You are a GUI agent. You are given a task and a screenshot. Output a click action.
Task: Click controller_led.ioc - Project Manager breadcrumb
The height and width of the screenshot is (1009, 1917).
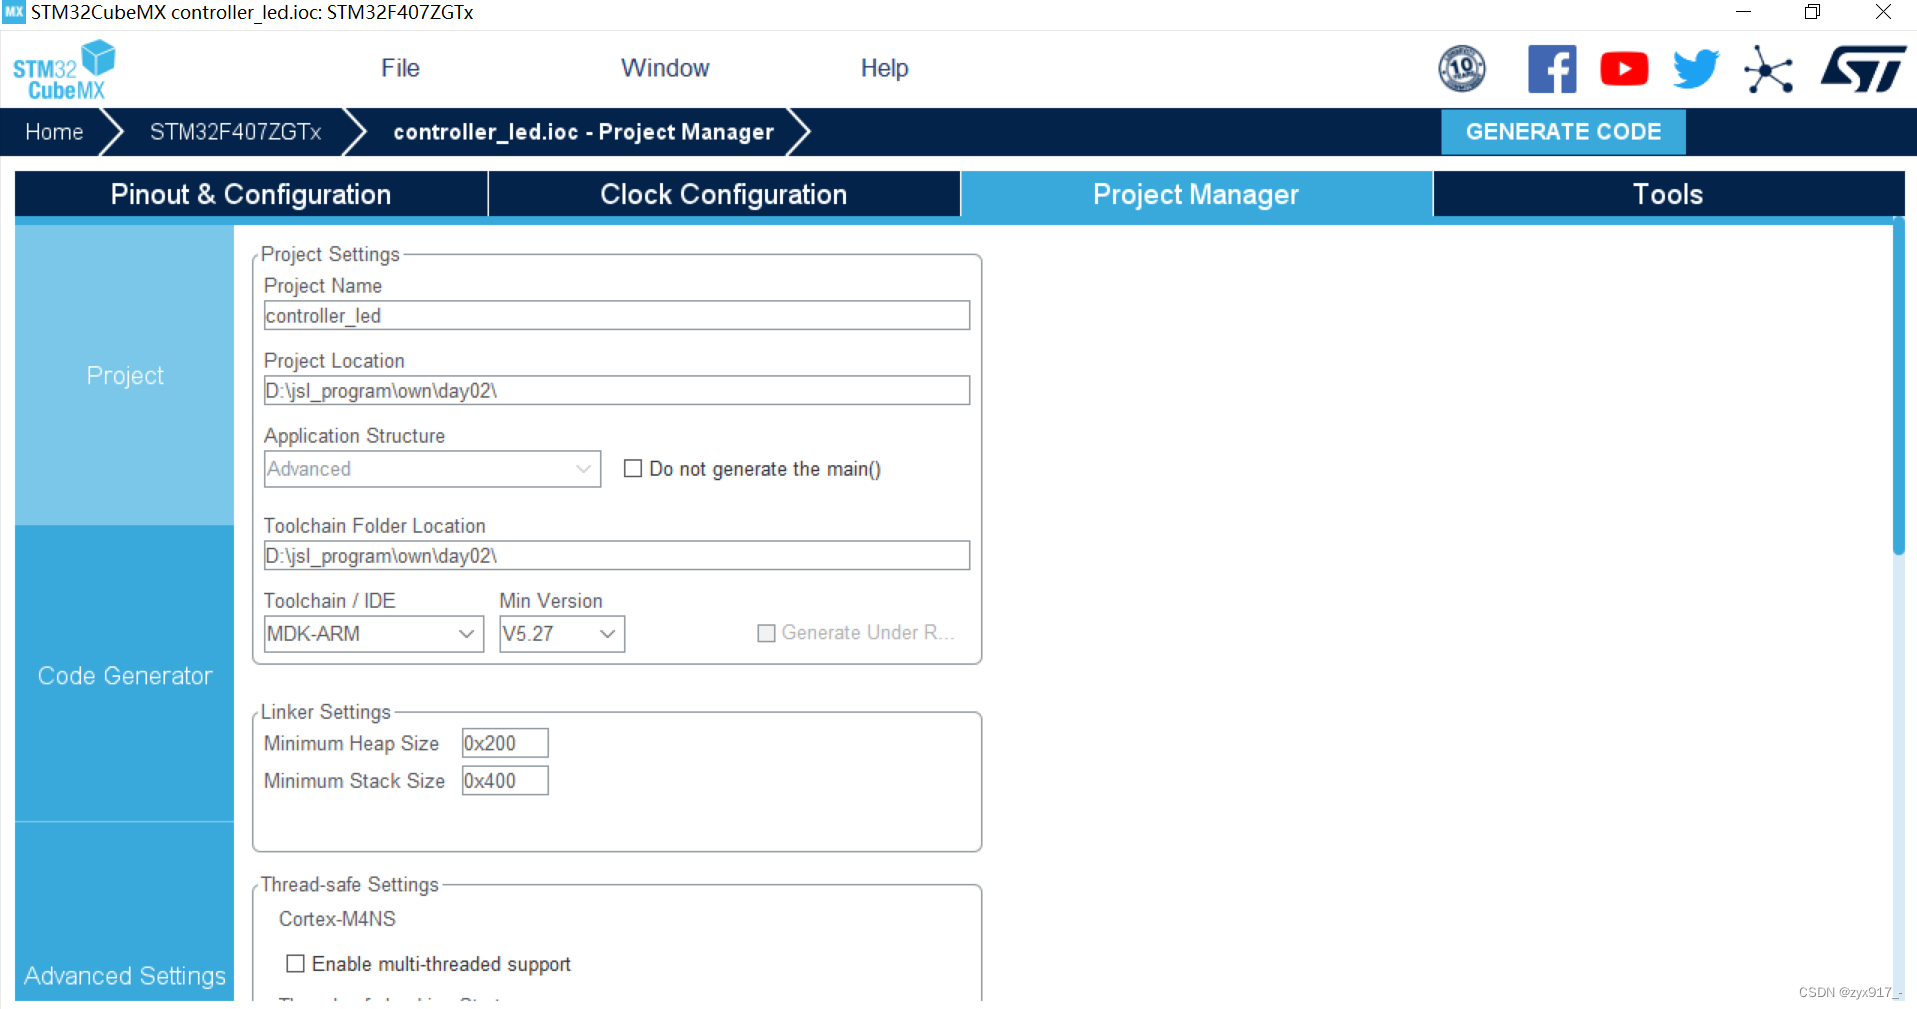coord(583,132)
